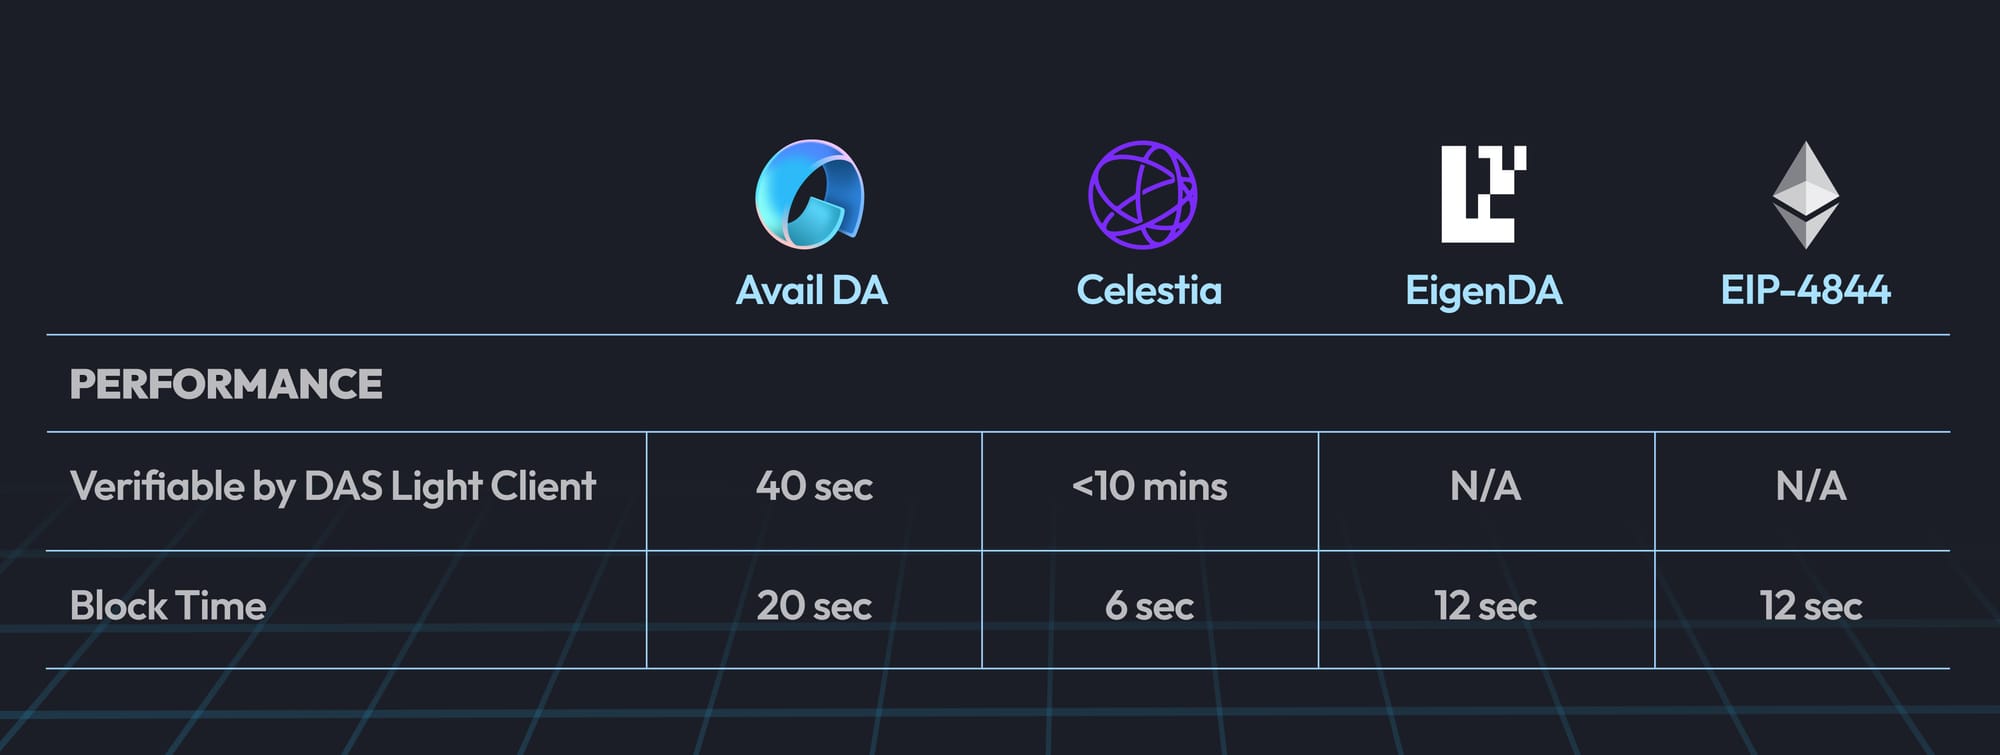Select the Avail DA column heading
The width and height of the screenshot is (2000, 755).
click(x=811, y=291)
